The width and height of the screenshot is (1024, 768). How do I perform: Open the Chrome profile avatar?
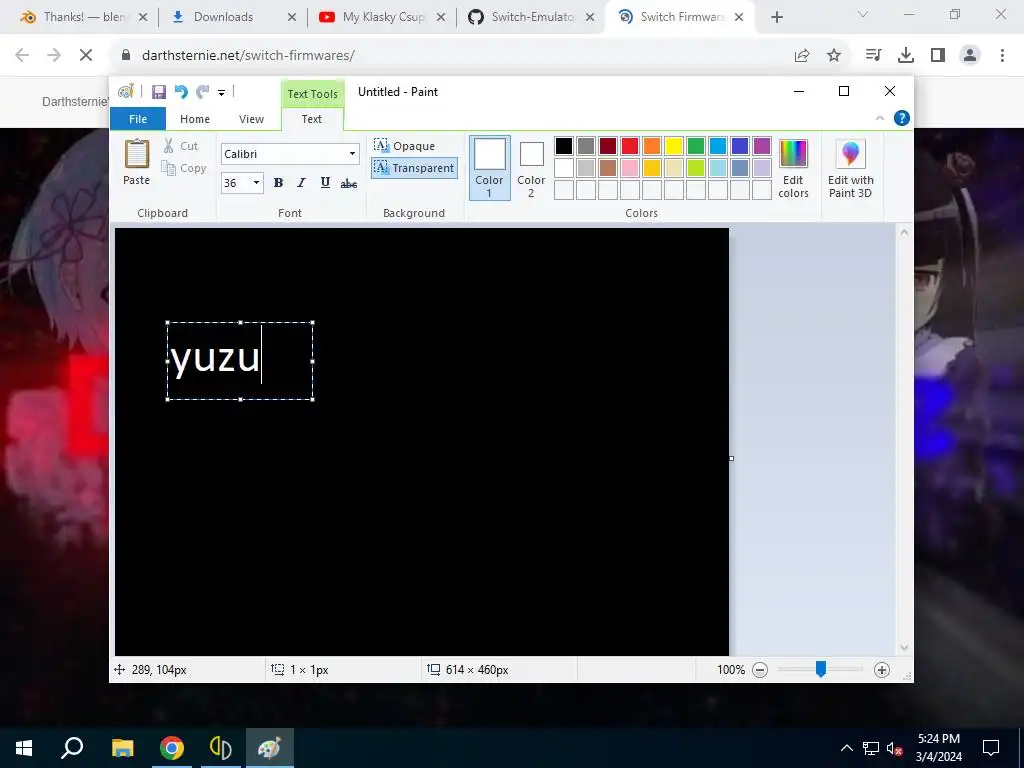[970, 56]
